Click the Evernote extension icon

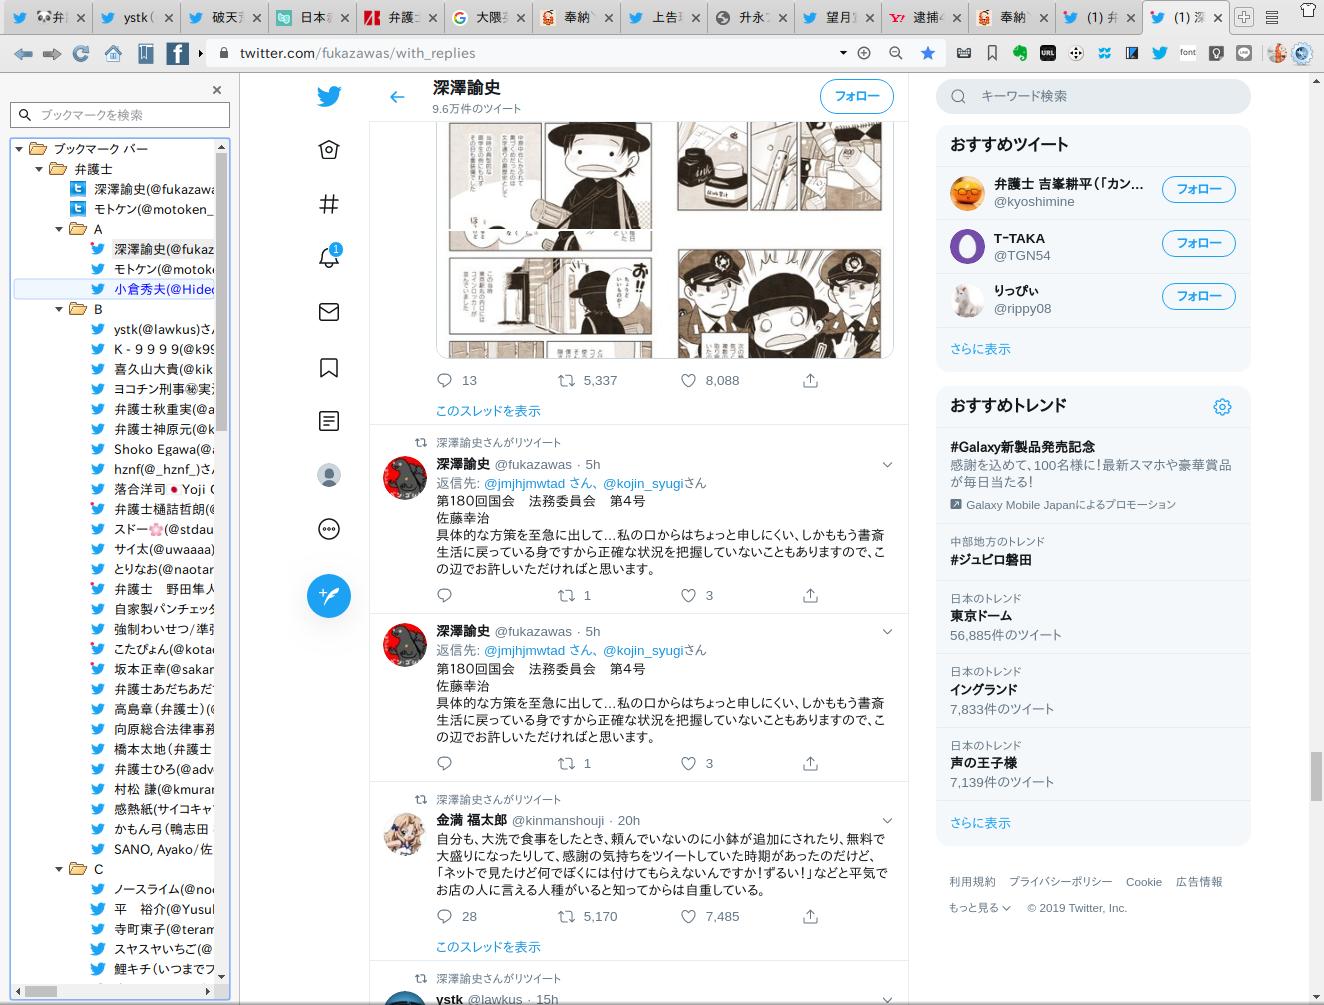(x=1020, y=53)
